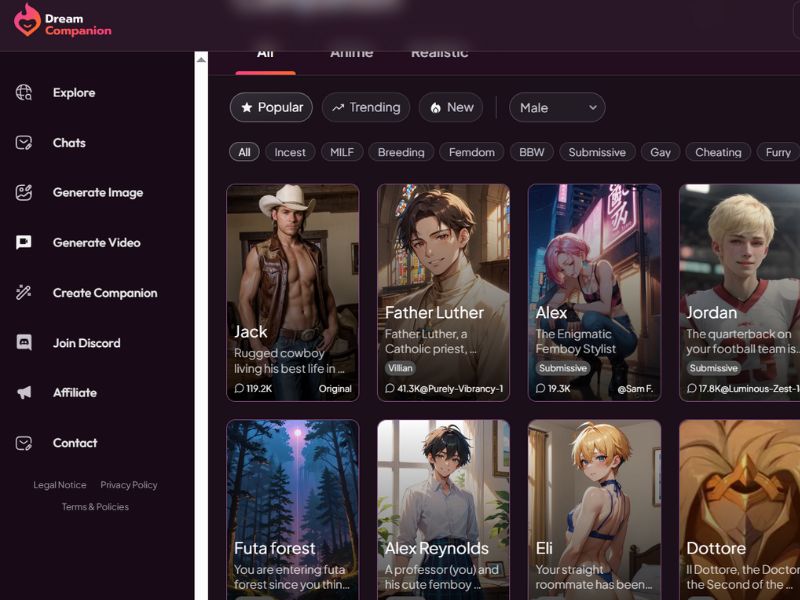800x600 pixels.
Task: Click the Submissive tag on Alex card
Action: point(563,368)
